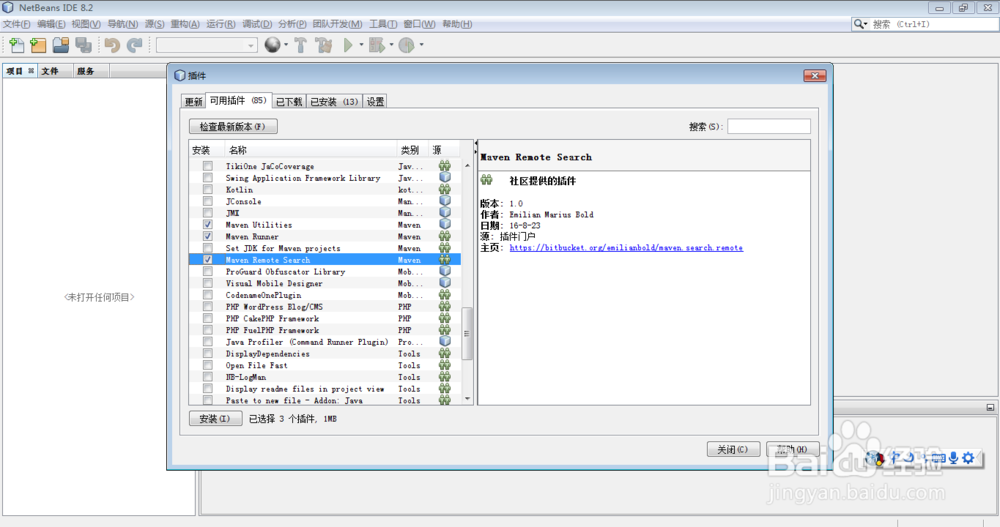Click the source icon for ProGuard Obfuscator Library
Image resolution: width=1000 pixels, height=527 pixels.
(445, 271)
